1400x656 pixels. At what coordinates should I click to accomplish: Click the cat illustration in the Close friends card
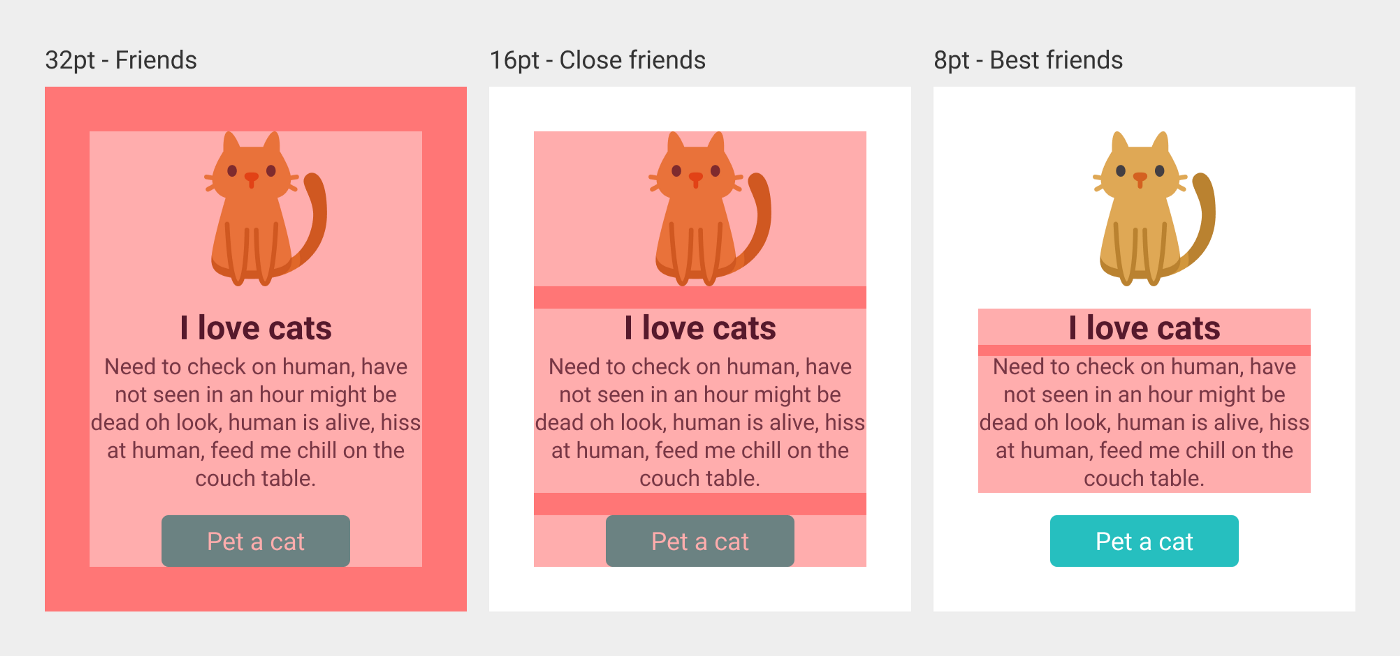(x=702, y=210)
